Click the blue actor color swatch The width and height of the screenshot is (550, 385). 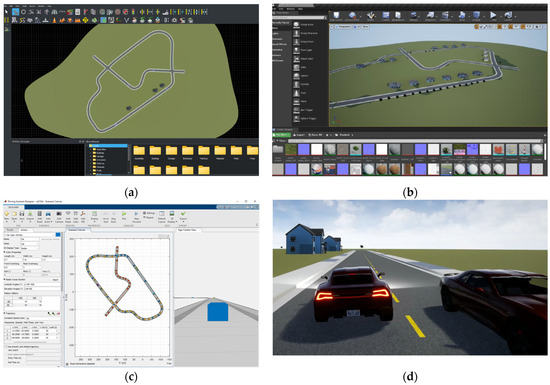(x=58, y=235)
